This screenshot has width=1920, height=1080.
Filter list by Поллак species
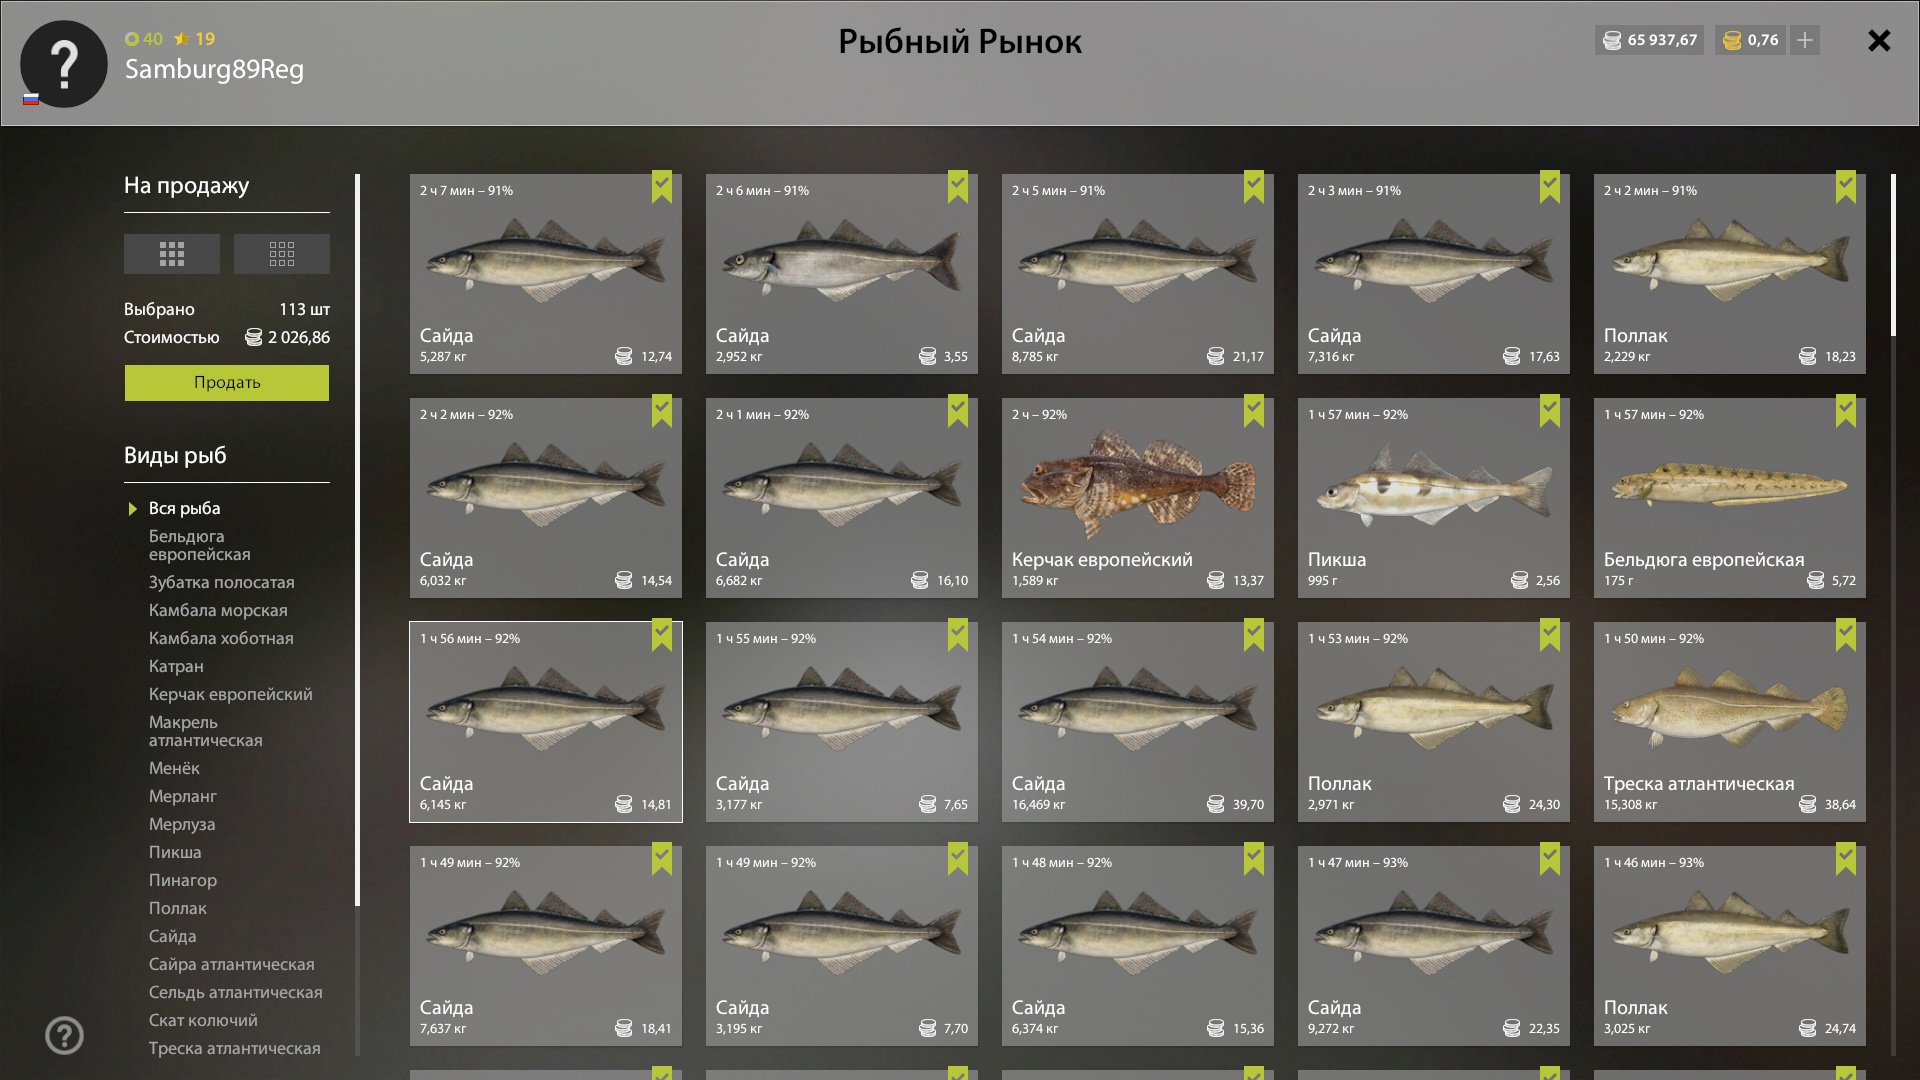[x=178, y=908]
